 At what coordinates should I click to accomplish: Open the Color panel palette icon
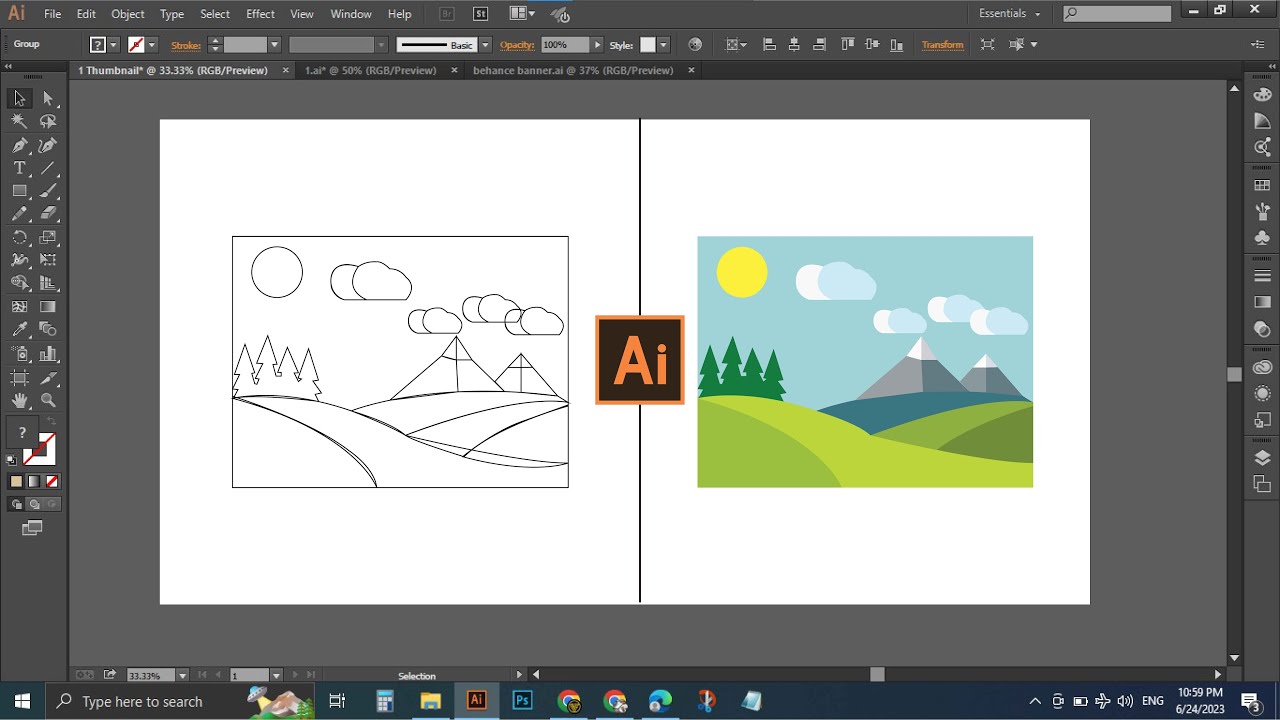tap(1262, 94)
